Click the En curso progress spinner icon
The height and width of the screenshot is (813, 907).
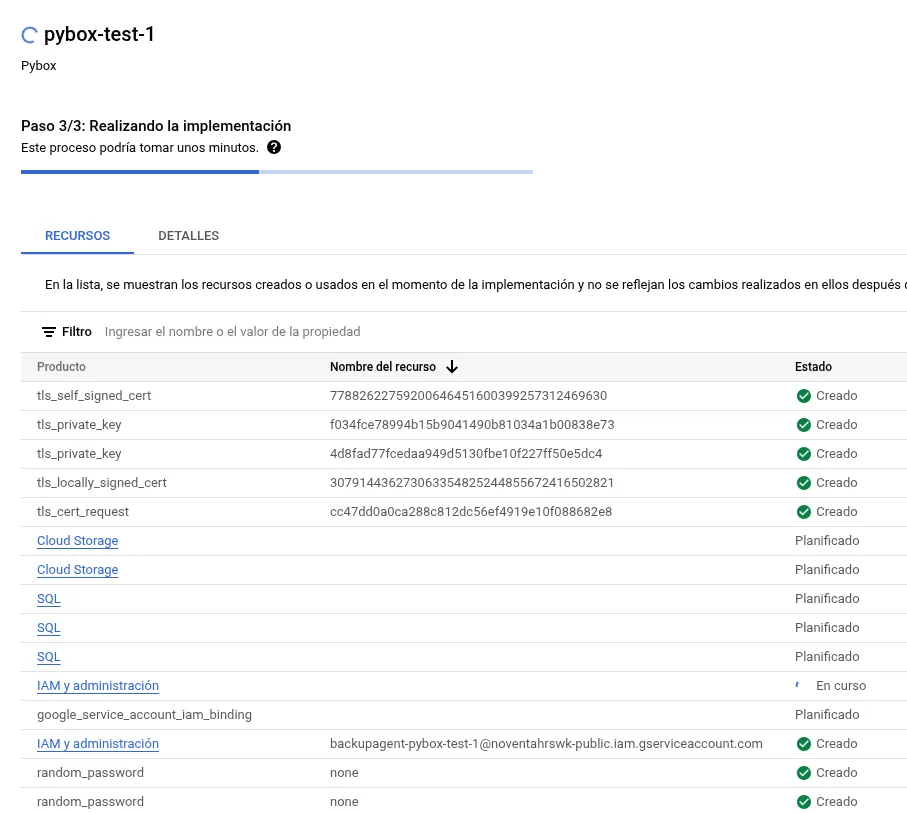click(798, 685)
